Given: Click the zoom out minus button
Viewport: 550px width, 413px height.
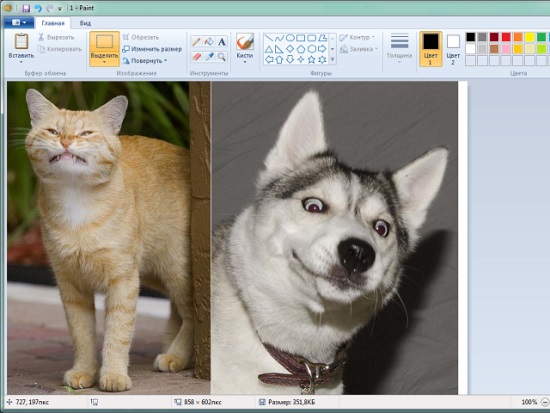Looking at the screenshot, I should click(545, 402).
